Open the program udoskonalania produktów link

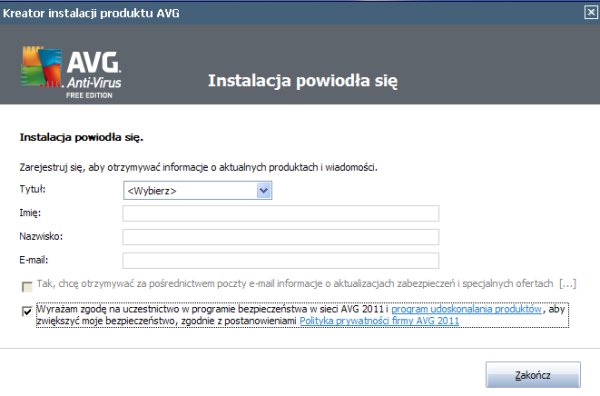(466, 309)
